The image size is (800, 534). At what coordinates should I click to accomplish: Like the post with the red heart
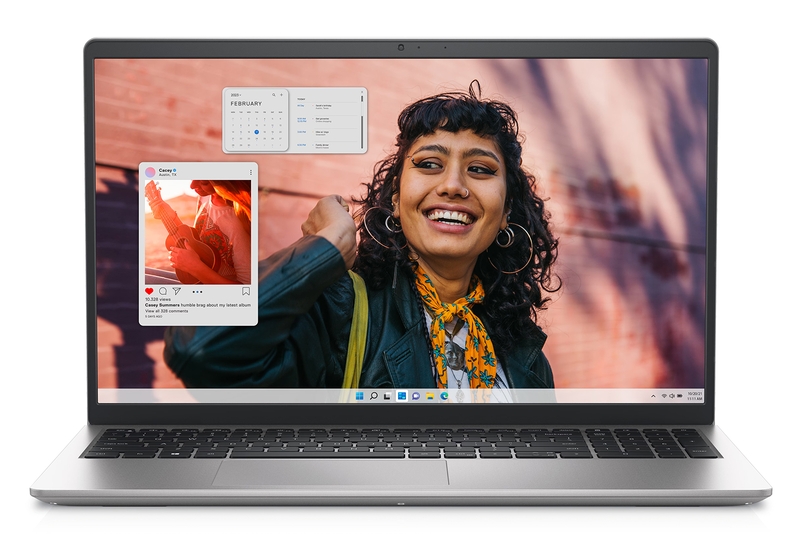tap(150, 291)
